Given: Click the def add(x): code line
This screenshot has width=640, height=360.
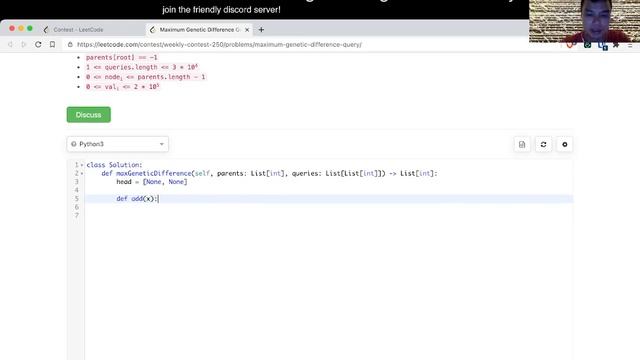Looking at the screenshot, I should 137,199.
